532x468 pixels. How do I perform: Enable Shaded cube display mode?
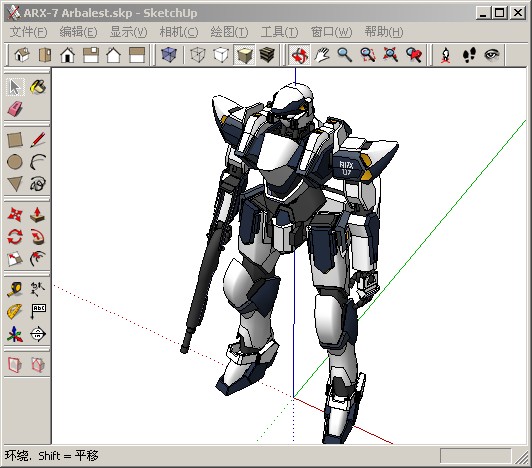(244, 55)
